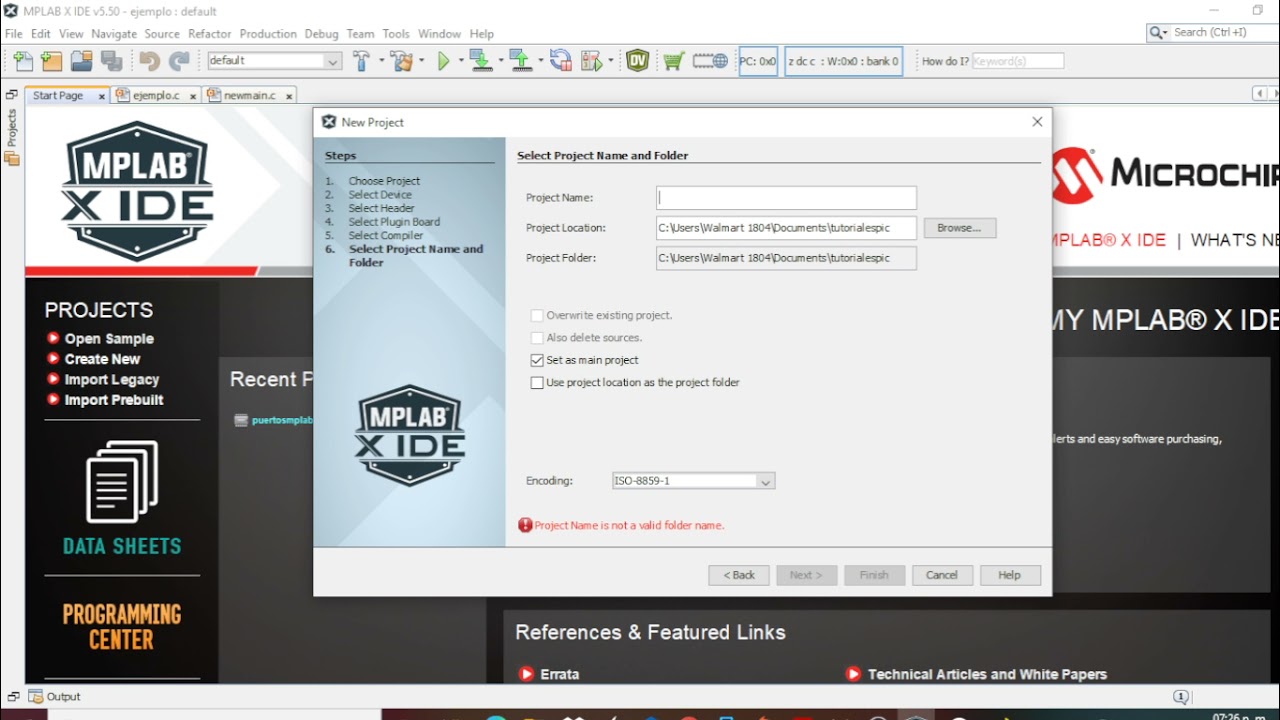The image size is (1280, 720).
Task: Open the Tools menu
Action: coord(396,34)
